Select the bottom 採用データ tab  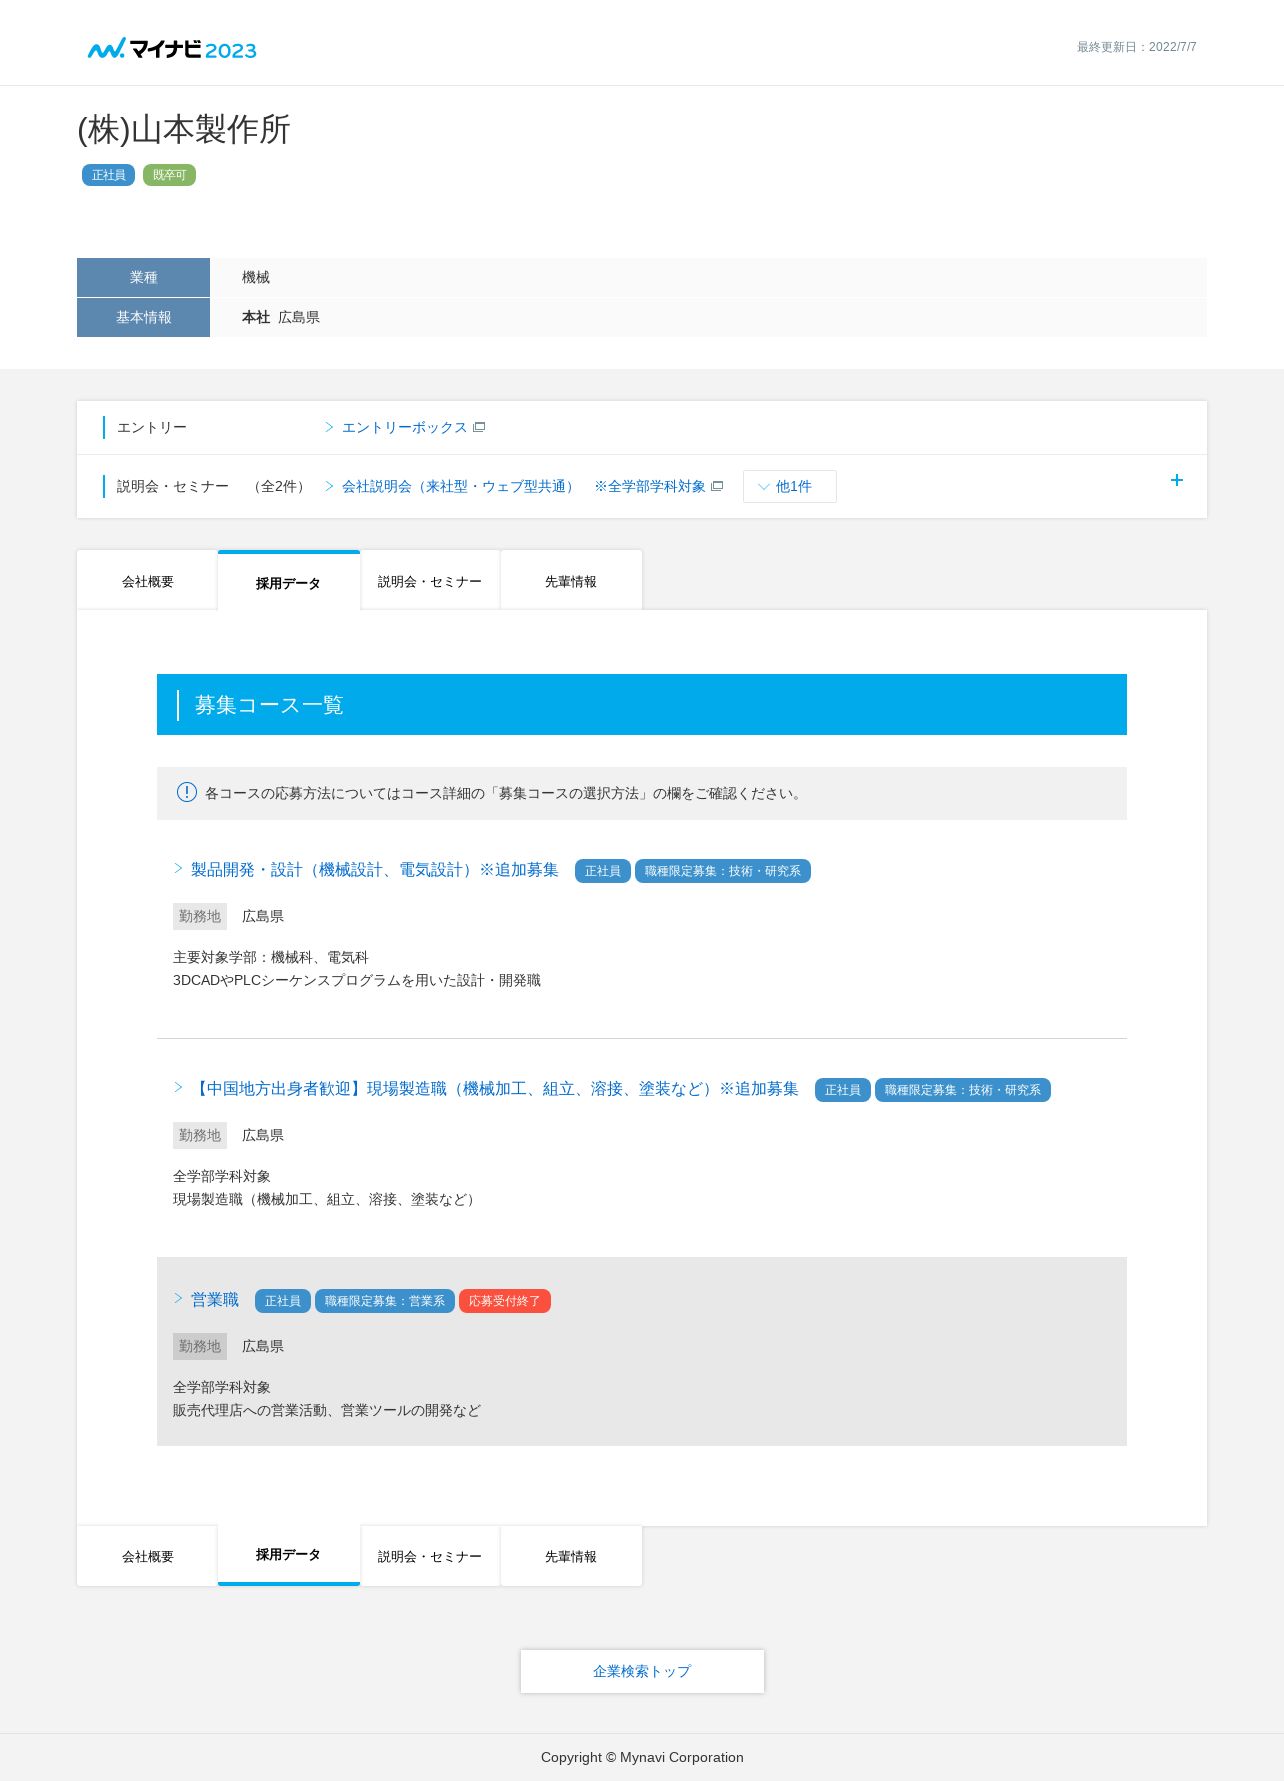[288, 1555]
